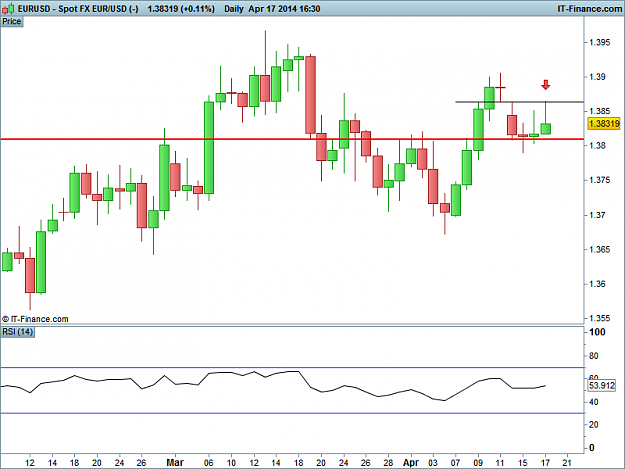Click the 1.36 price axis label
The image size is (625, 469).
(597, 284)
